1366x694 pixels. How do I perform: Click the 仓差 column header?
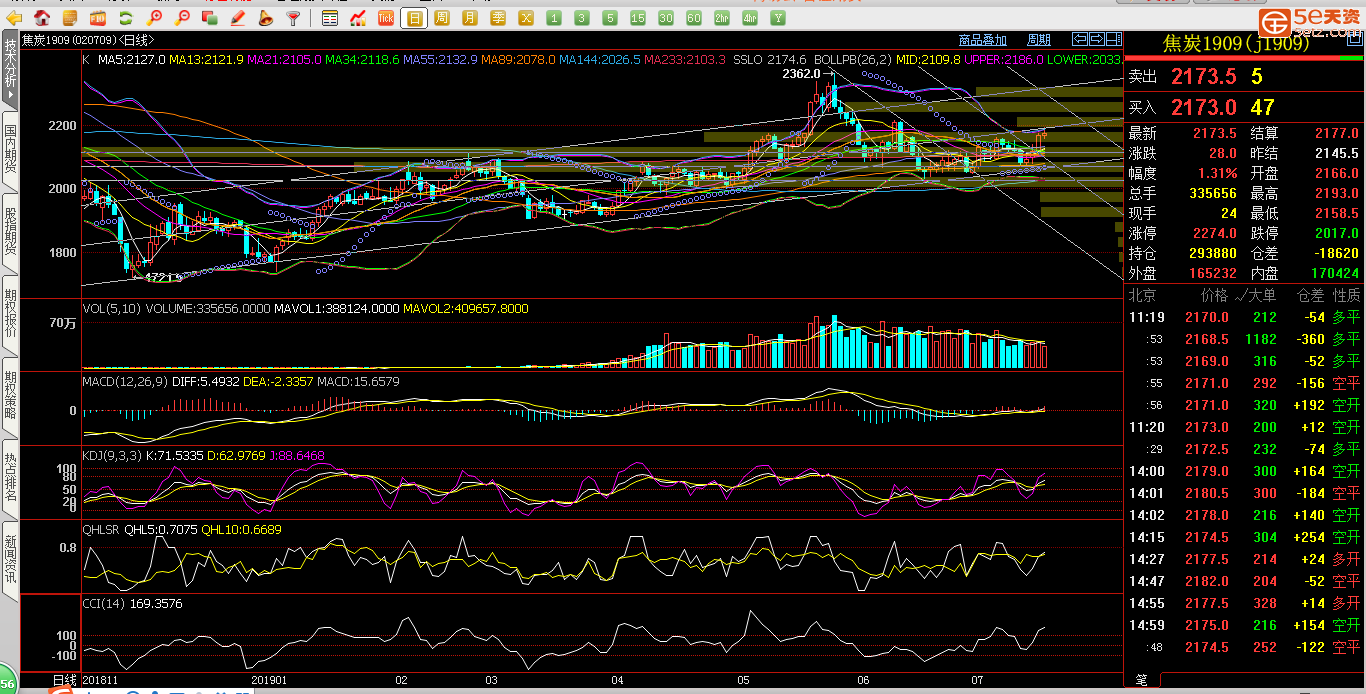pyautogui.click(x=1310, y=295)
